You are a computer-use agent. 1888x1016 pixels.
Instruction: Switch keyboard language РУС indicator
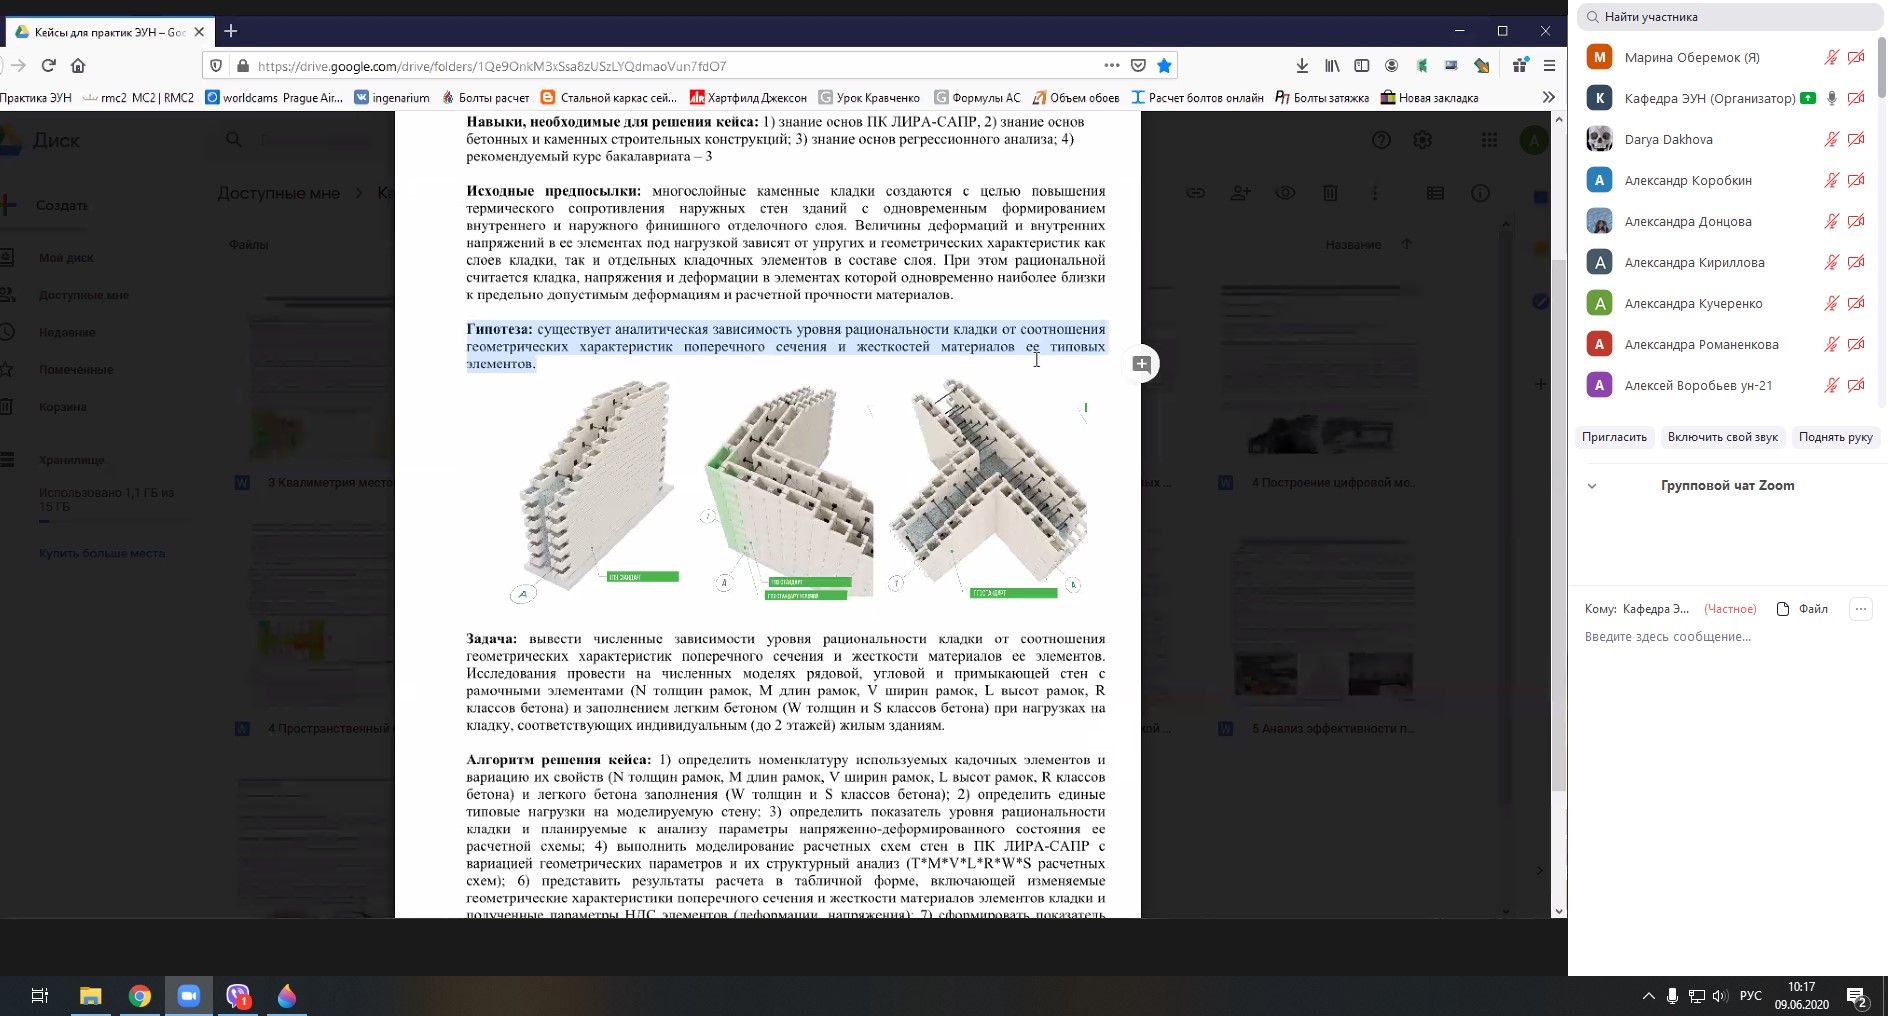point(1751,996)
